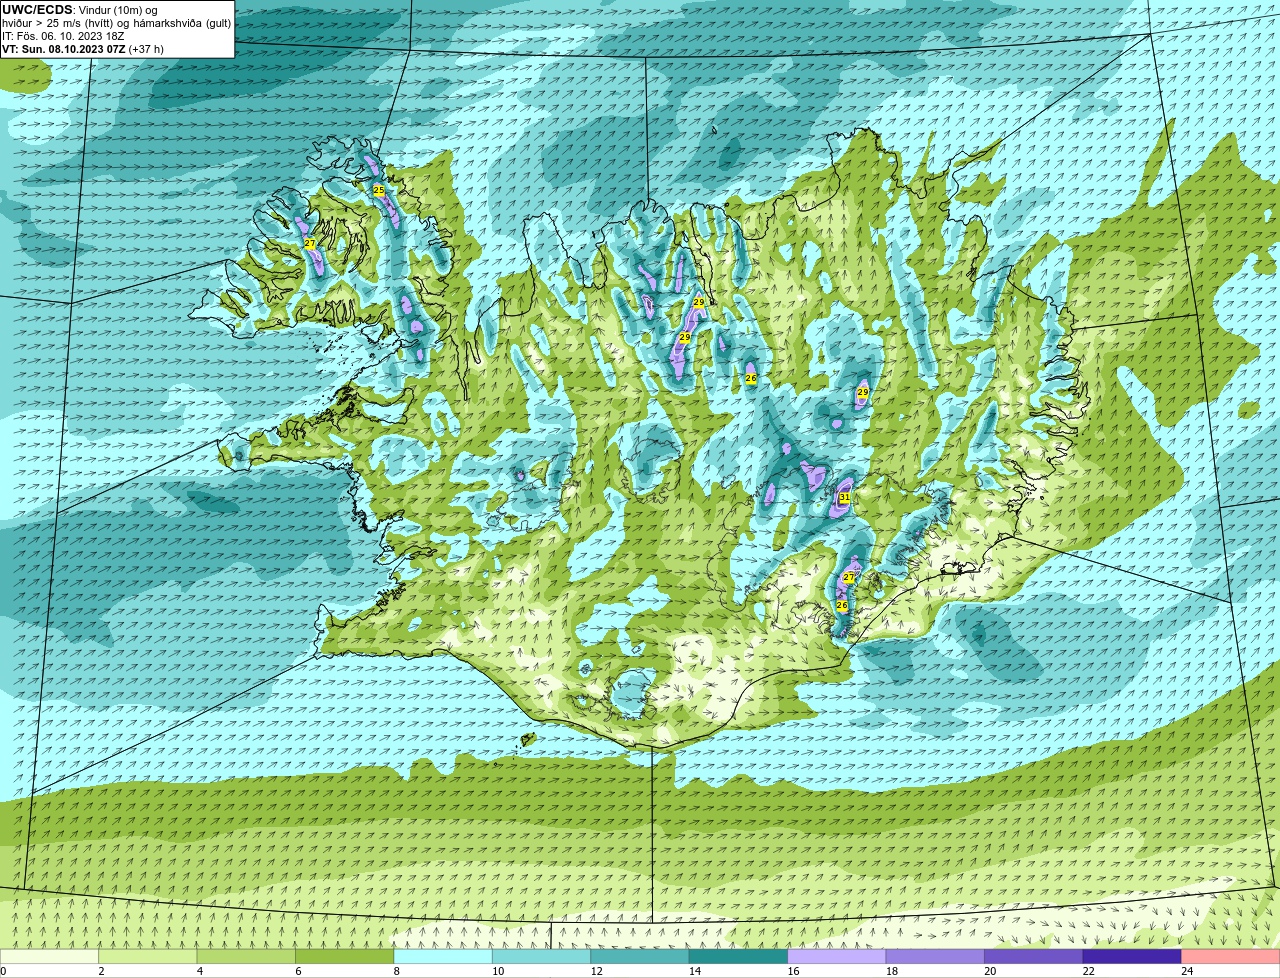This screenshot has height=978, width=1280.
Task: Click the legend tick label "18"
Action: point(892,971)
